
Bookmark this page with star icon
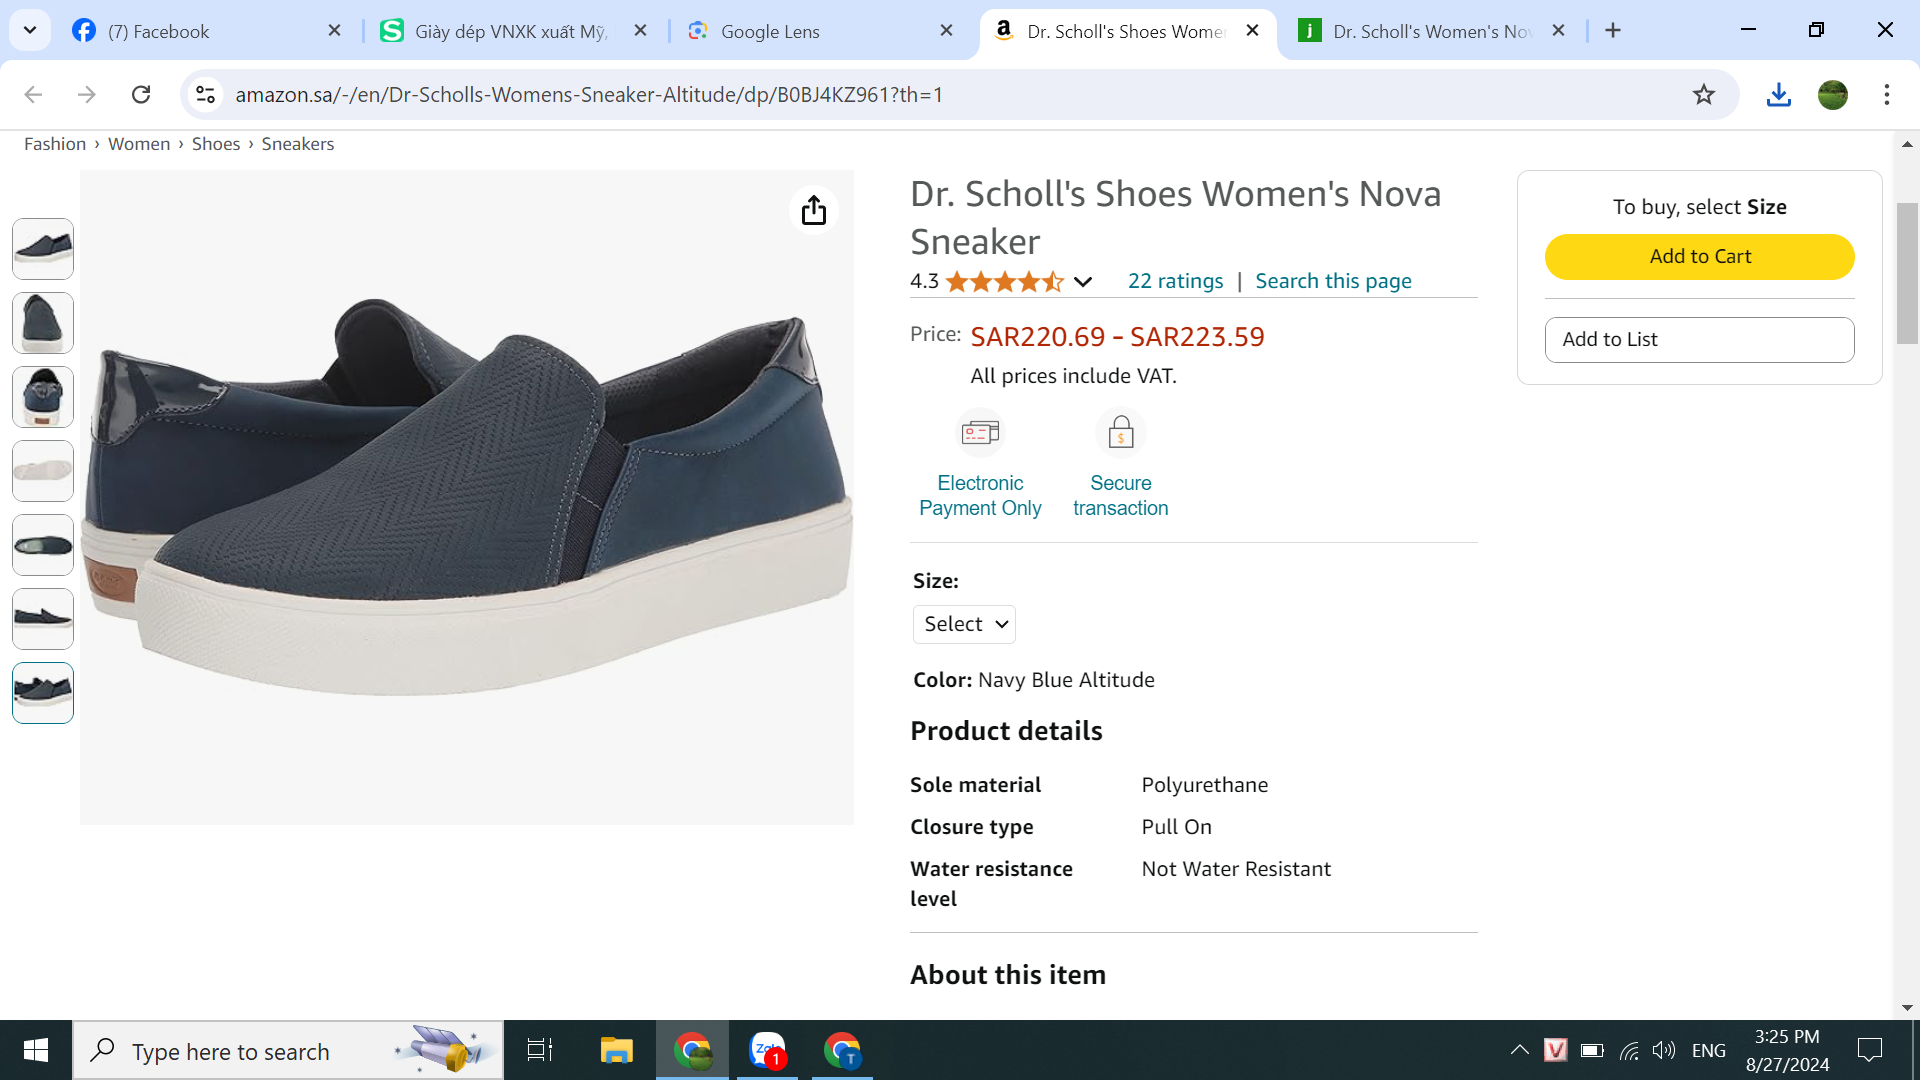[1704, 95]
